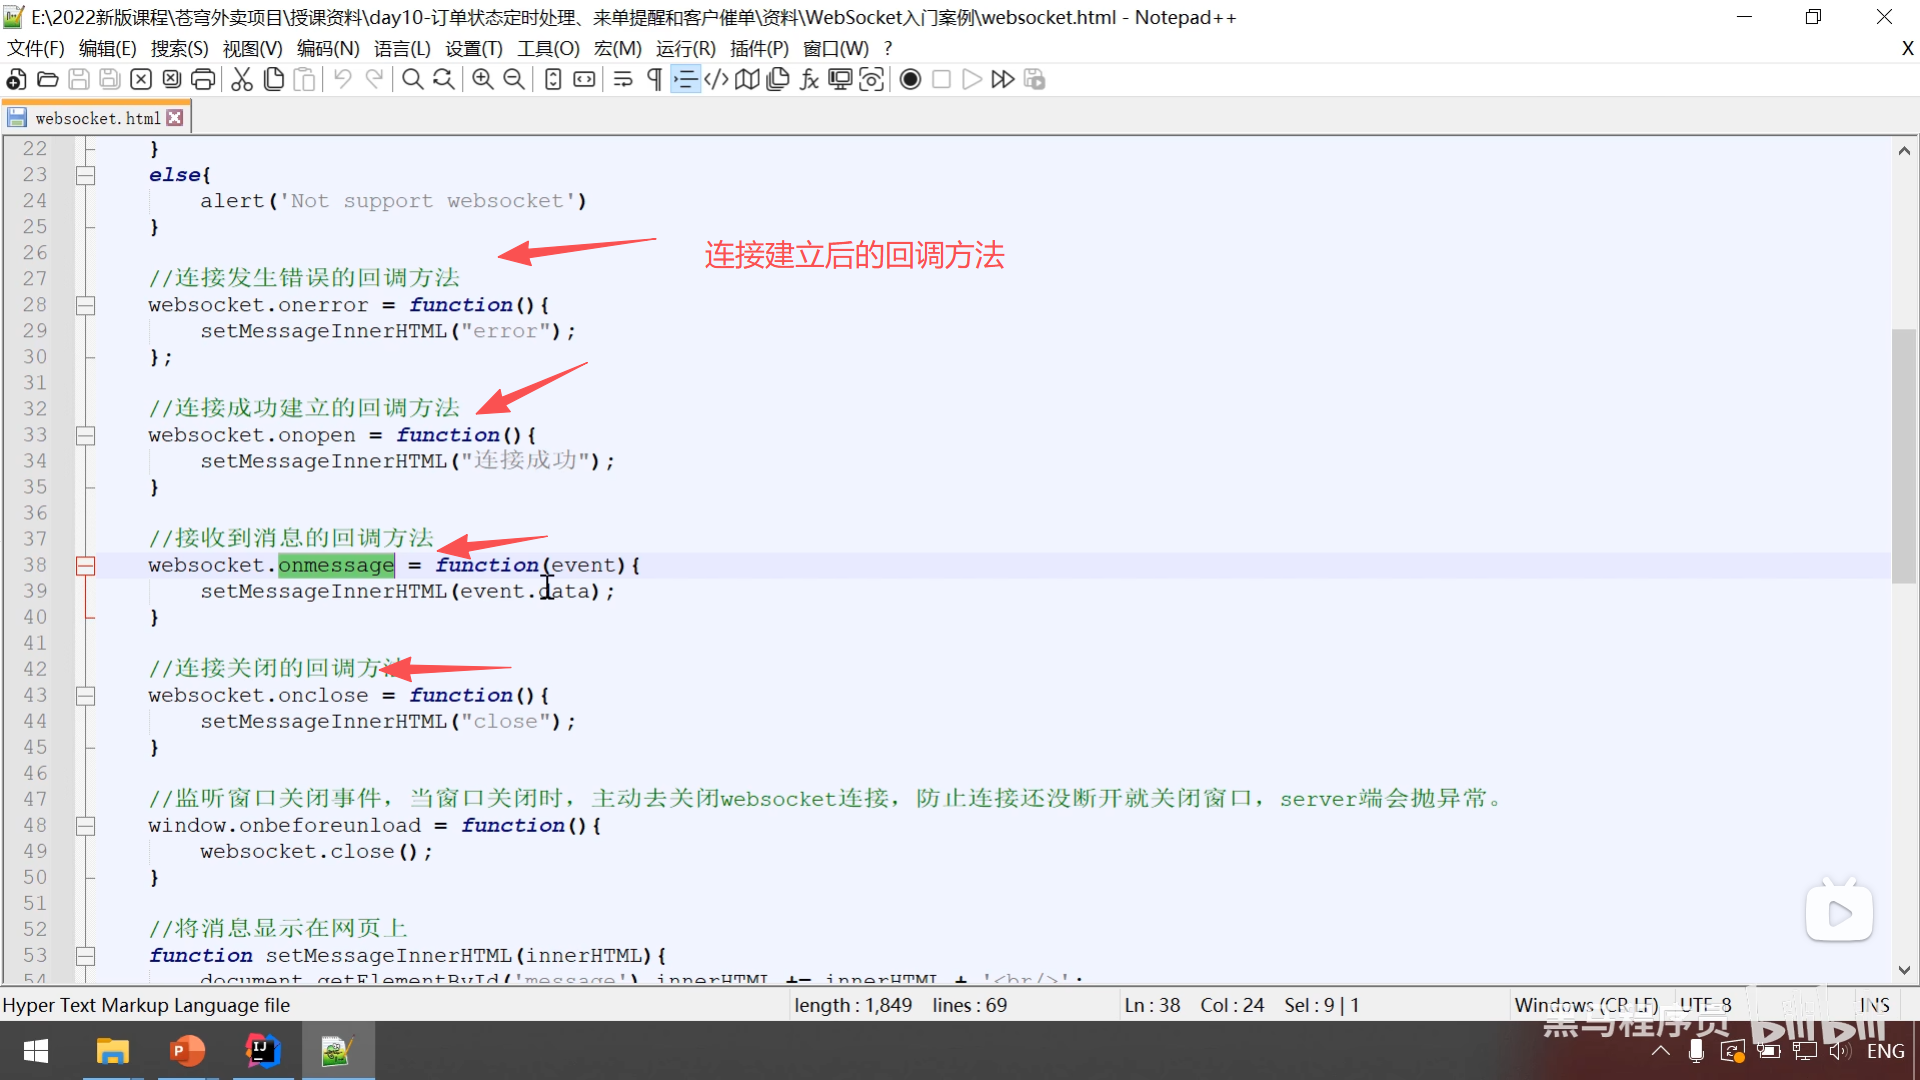Toggle show all characters pilcrow icon
Viewport: 1920px width, 1080px height.
(x=654, y=80)
